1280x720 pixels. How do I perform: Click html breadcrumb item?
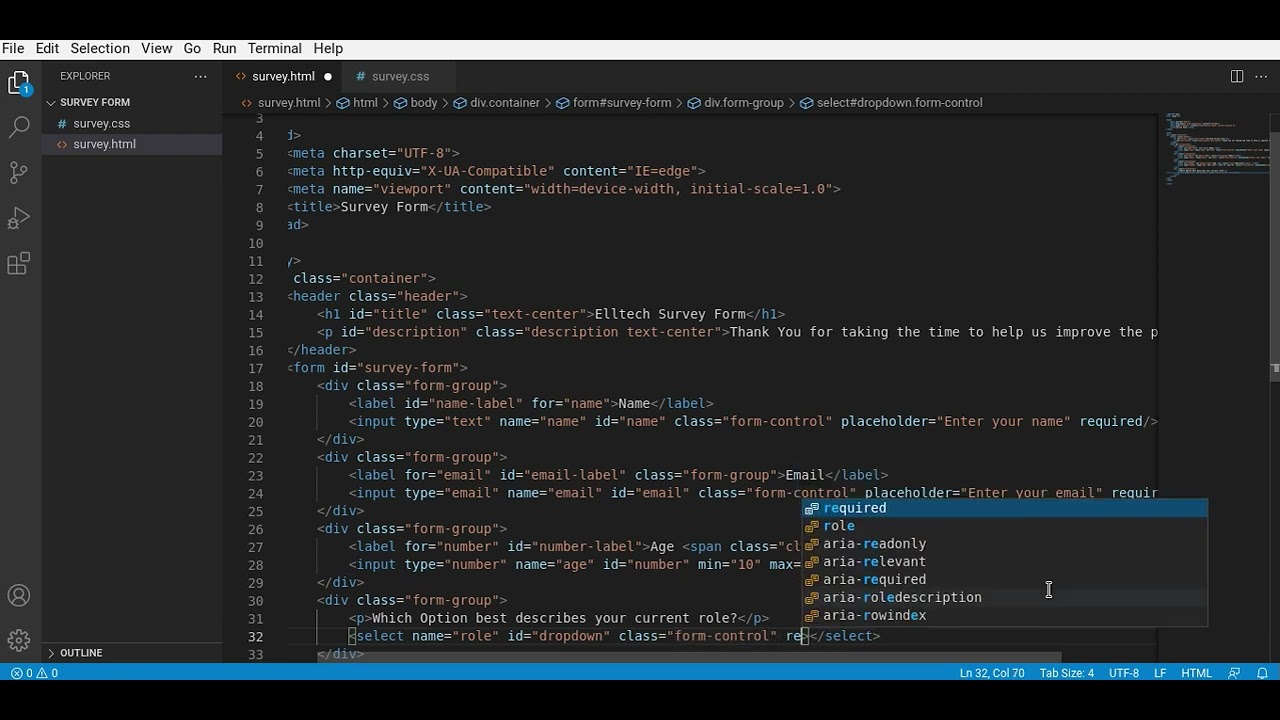pos(357,103)
